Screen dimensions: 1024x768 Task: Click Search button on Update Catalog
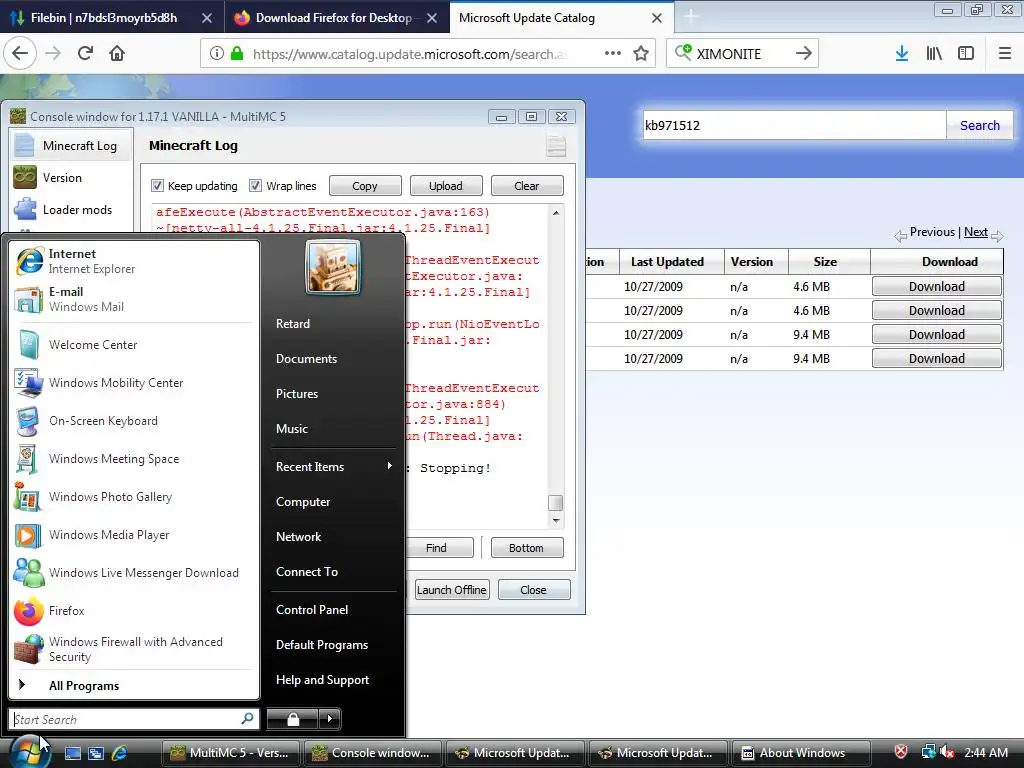click(980, 125)
